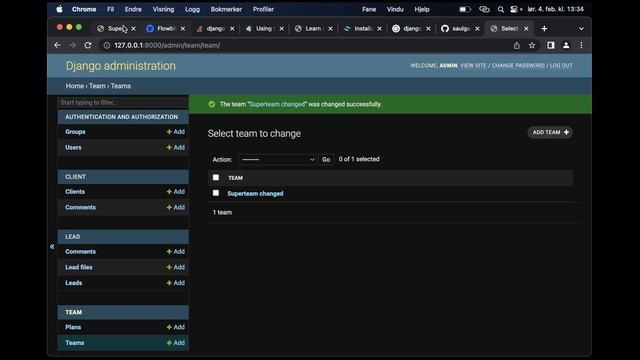Toggle the Chrome side panel icon
640x360 pixels.
551,45
